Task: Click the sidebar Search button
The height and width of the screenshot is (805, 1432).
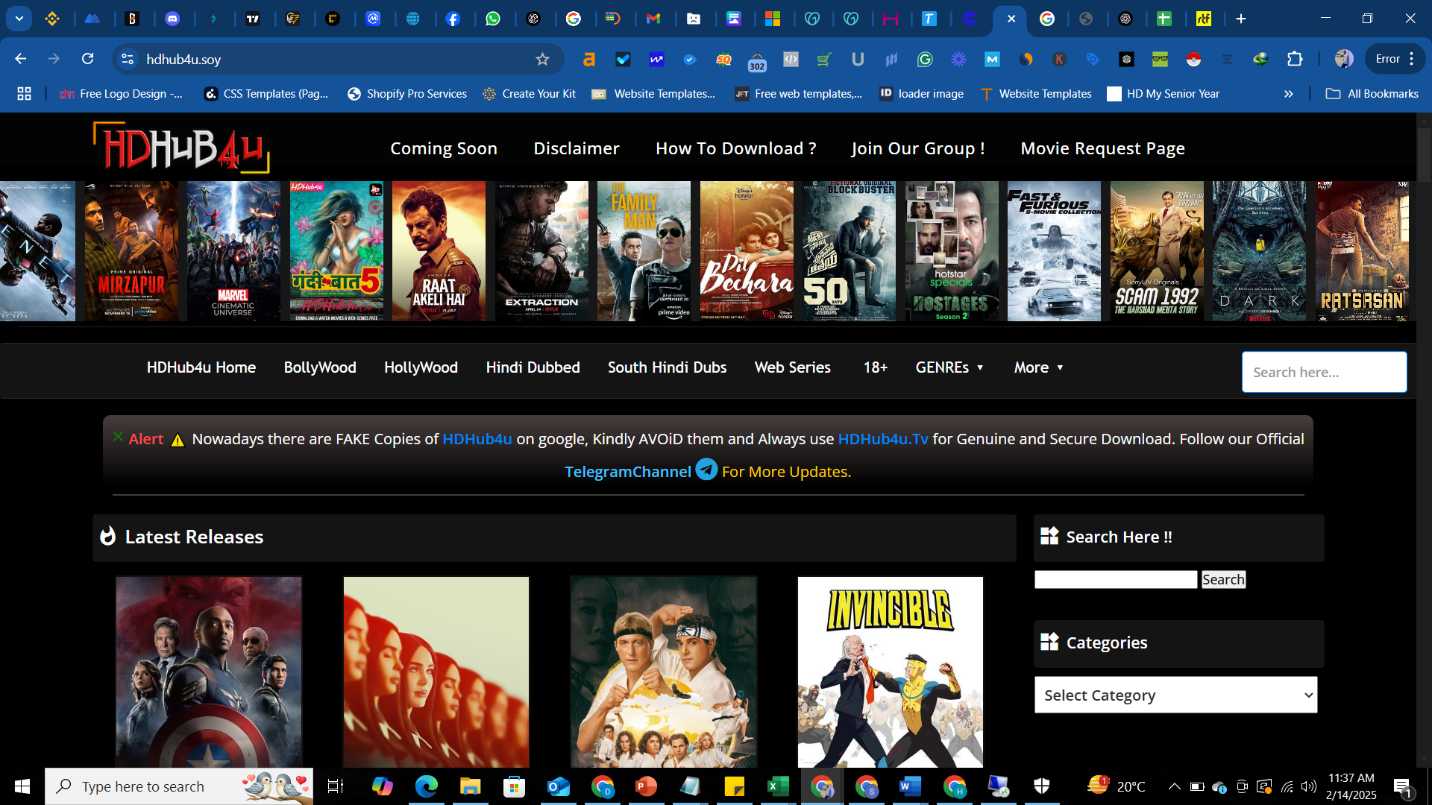Action: 1223,579
